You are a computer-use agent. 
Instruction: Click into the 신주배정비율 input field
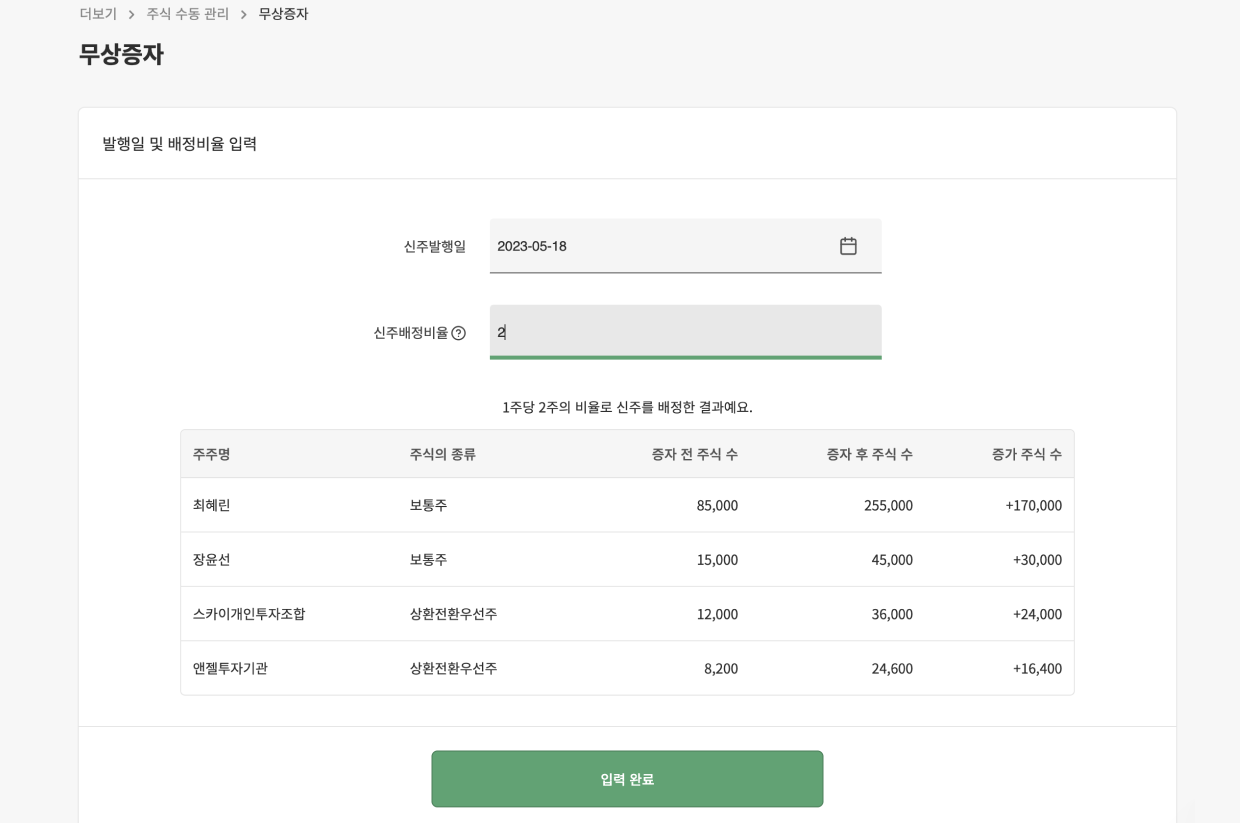[x=685, y=332]
